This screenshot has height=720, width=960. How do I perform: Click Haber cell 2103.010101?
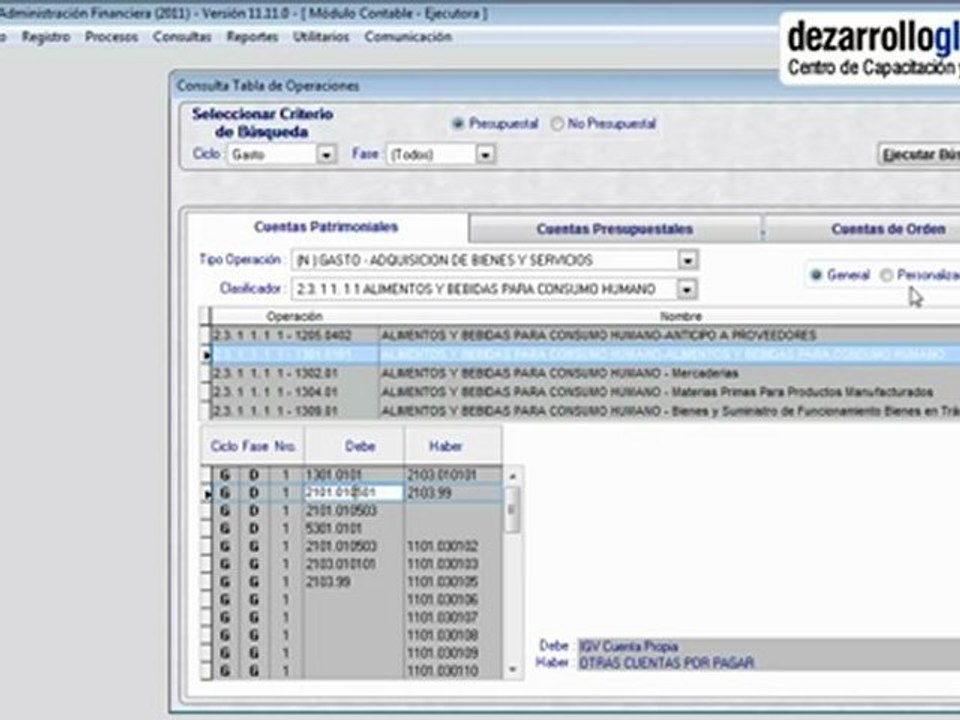coord(453,475)
